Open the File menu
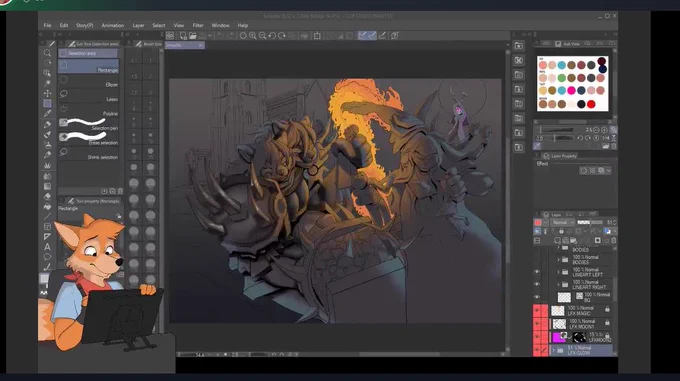This screenshot has width=680, height=381. click(x=47, y=25)
